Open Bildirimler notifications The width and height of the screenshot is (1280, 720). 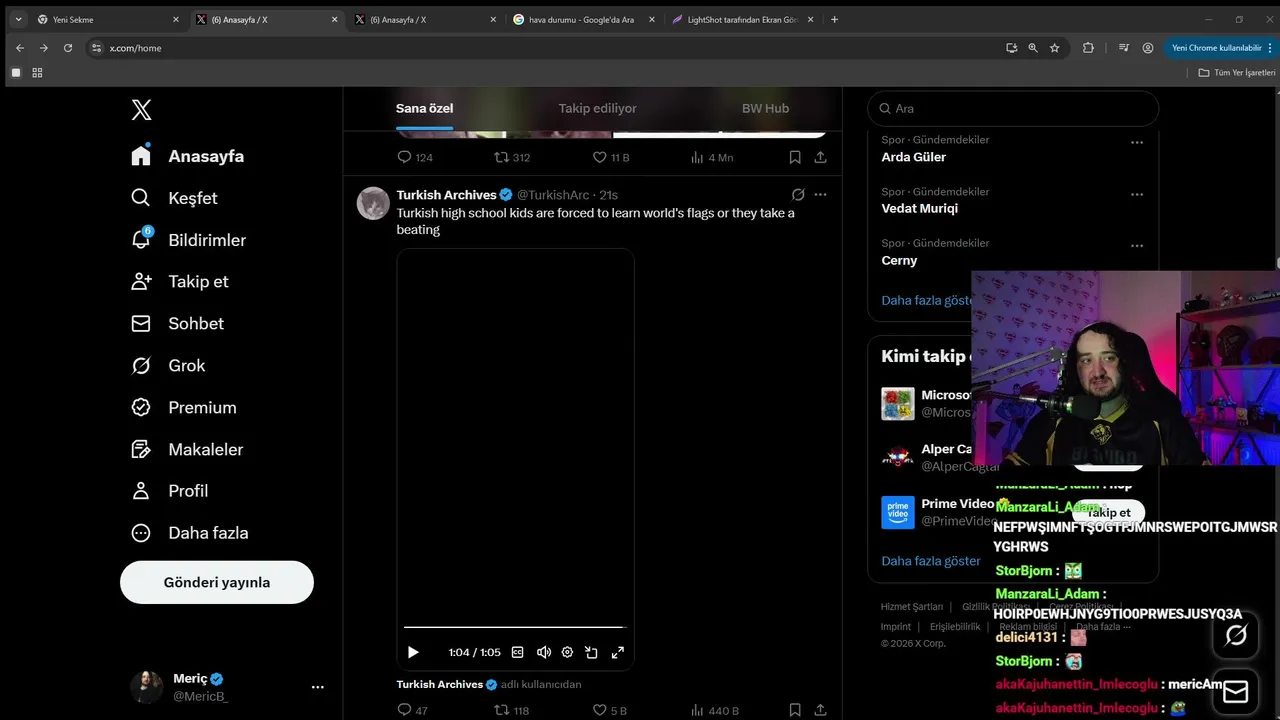[x=188, y=240]
